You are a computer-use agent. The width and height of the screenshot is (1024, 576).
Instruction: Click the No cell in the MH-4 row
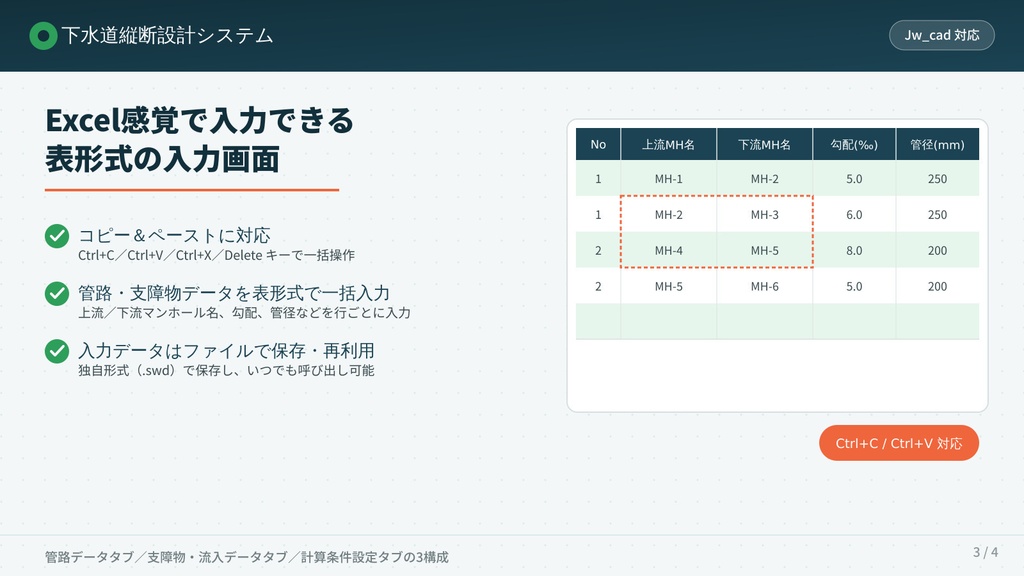click(x=598, y=250)
